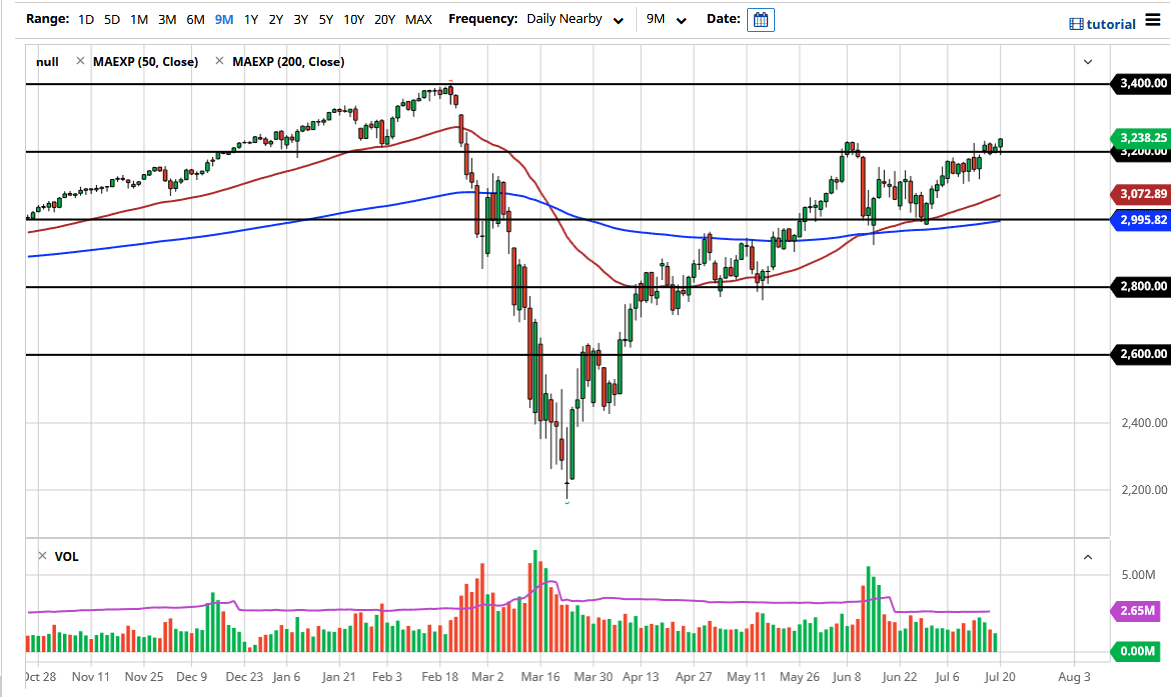This screenshot has height=697, width=1172.
Task: Open the date picker calendar icon
Action: [x=760, y=19]
